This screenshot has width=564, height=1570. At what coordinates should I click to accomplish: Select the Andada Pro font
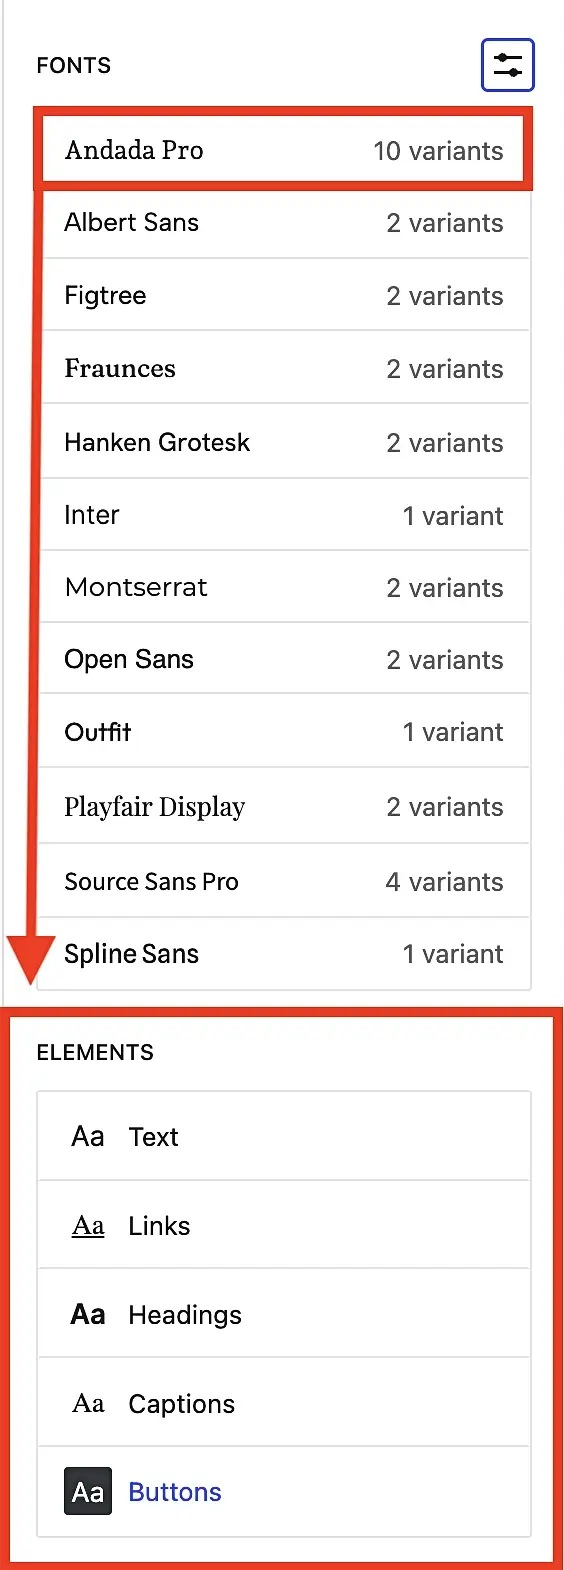[x=284, y=150]
